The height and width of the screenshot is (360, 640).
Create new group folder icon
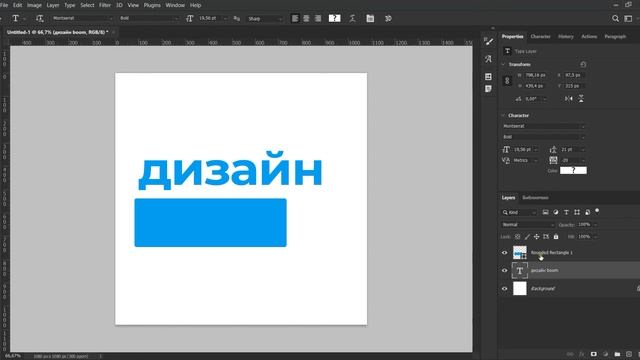point(617,354)
